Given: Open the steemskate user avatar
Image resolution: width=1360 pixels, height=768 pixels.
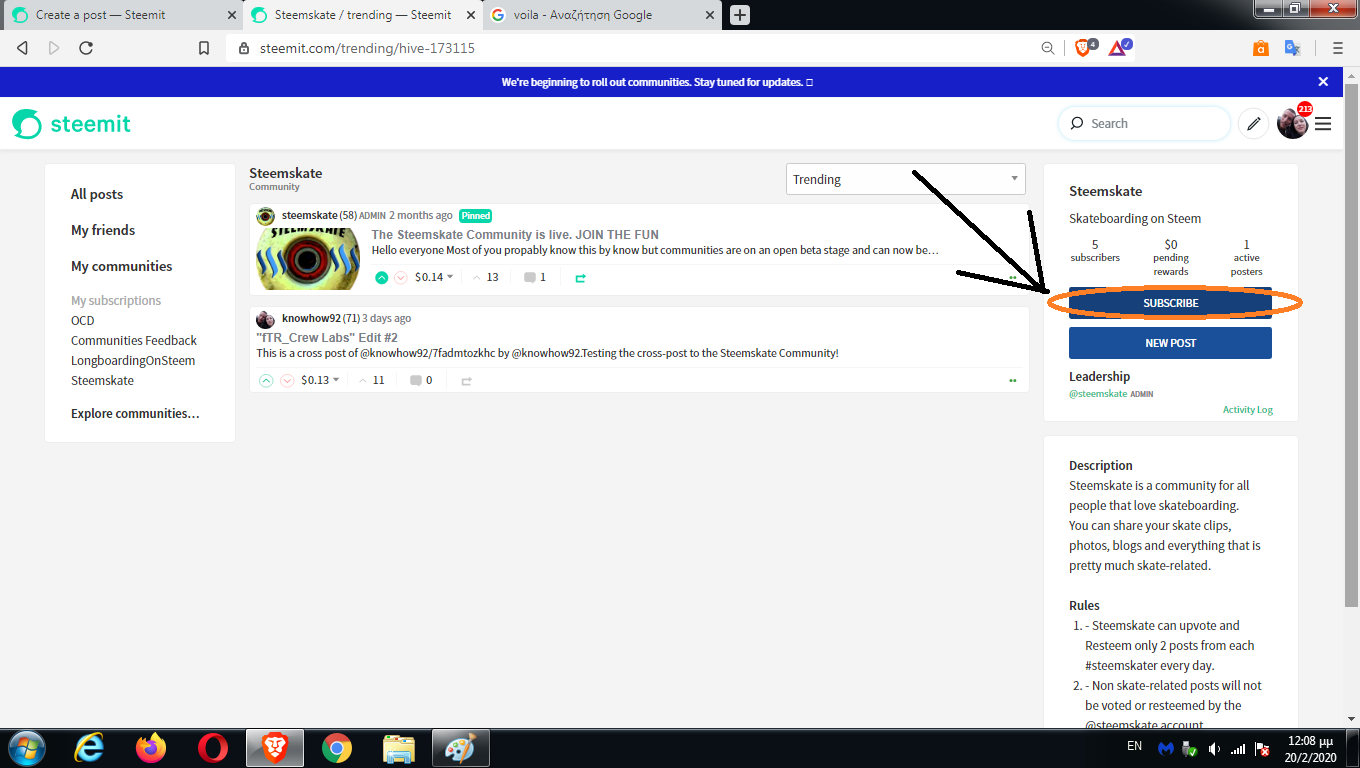Looking at the screenshot, I should tap(266, 216).
